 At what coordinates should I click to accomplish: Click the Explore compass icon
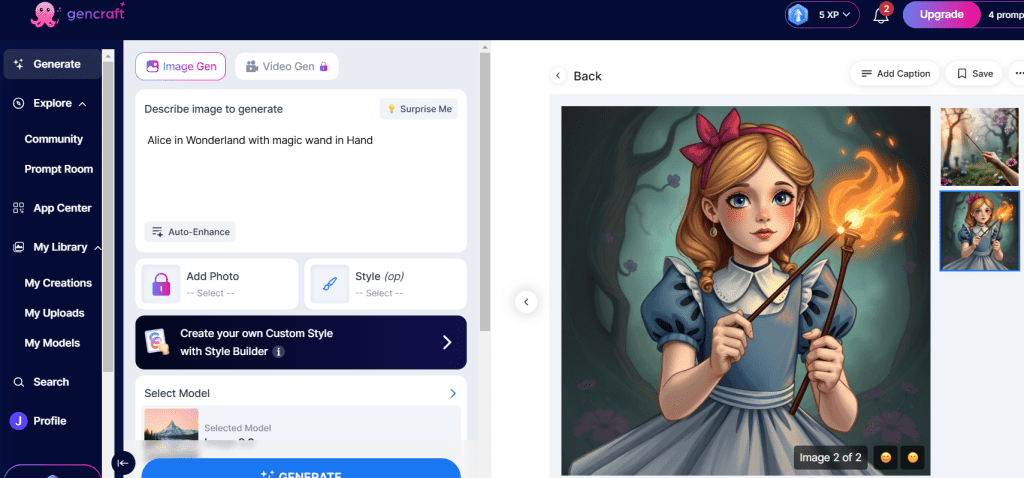coord(19,103)
